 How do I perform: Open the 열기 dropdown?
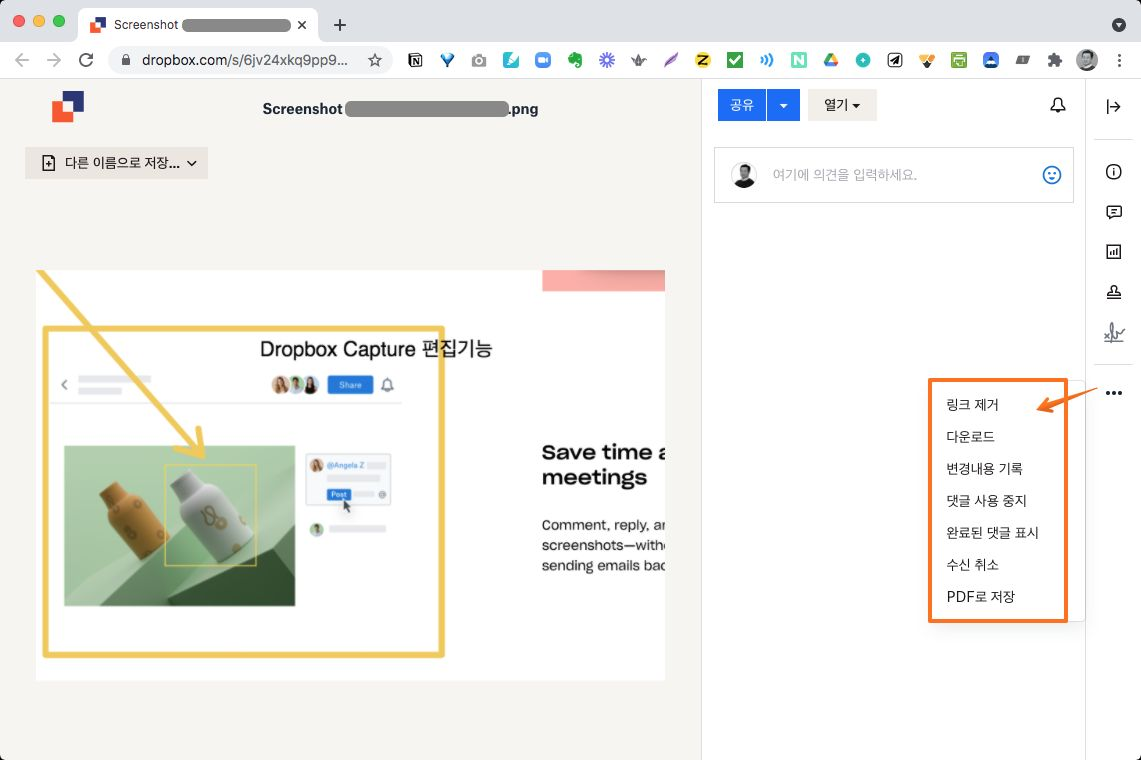tap(842, 105)
